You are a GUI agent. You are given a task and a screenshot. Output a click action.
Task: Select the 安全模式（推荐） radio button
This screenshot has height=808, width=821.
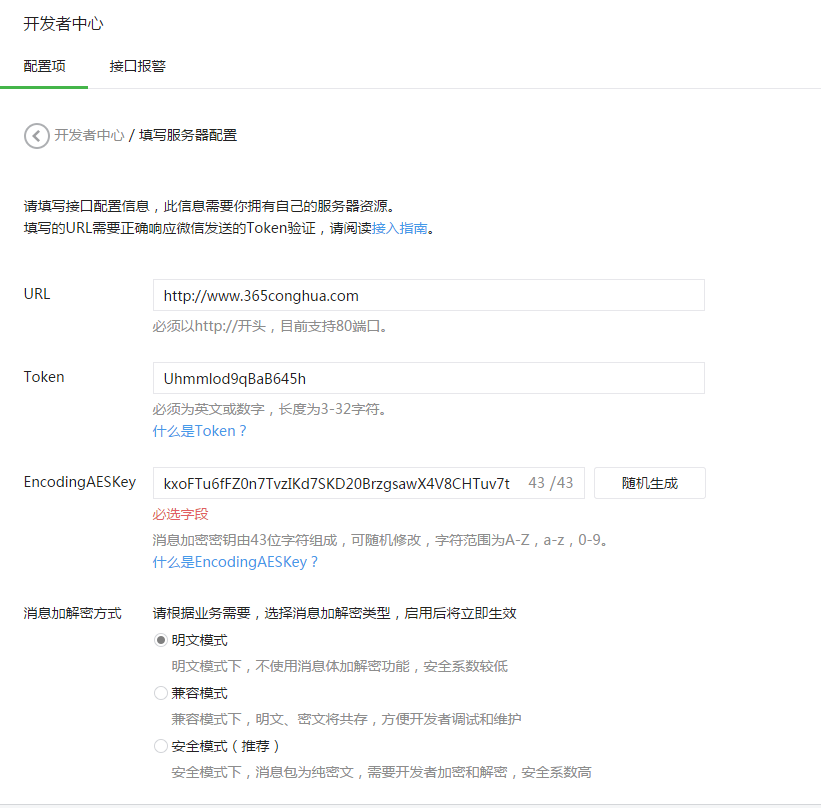(x=161, y=746)
